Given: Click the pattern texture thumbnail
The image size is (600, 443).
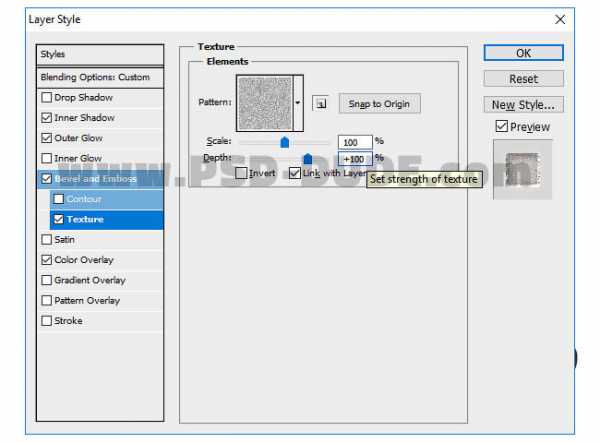Looking at the screenshot, I should click(x=264, y=102).
